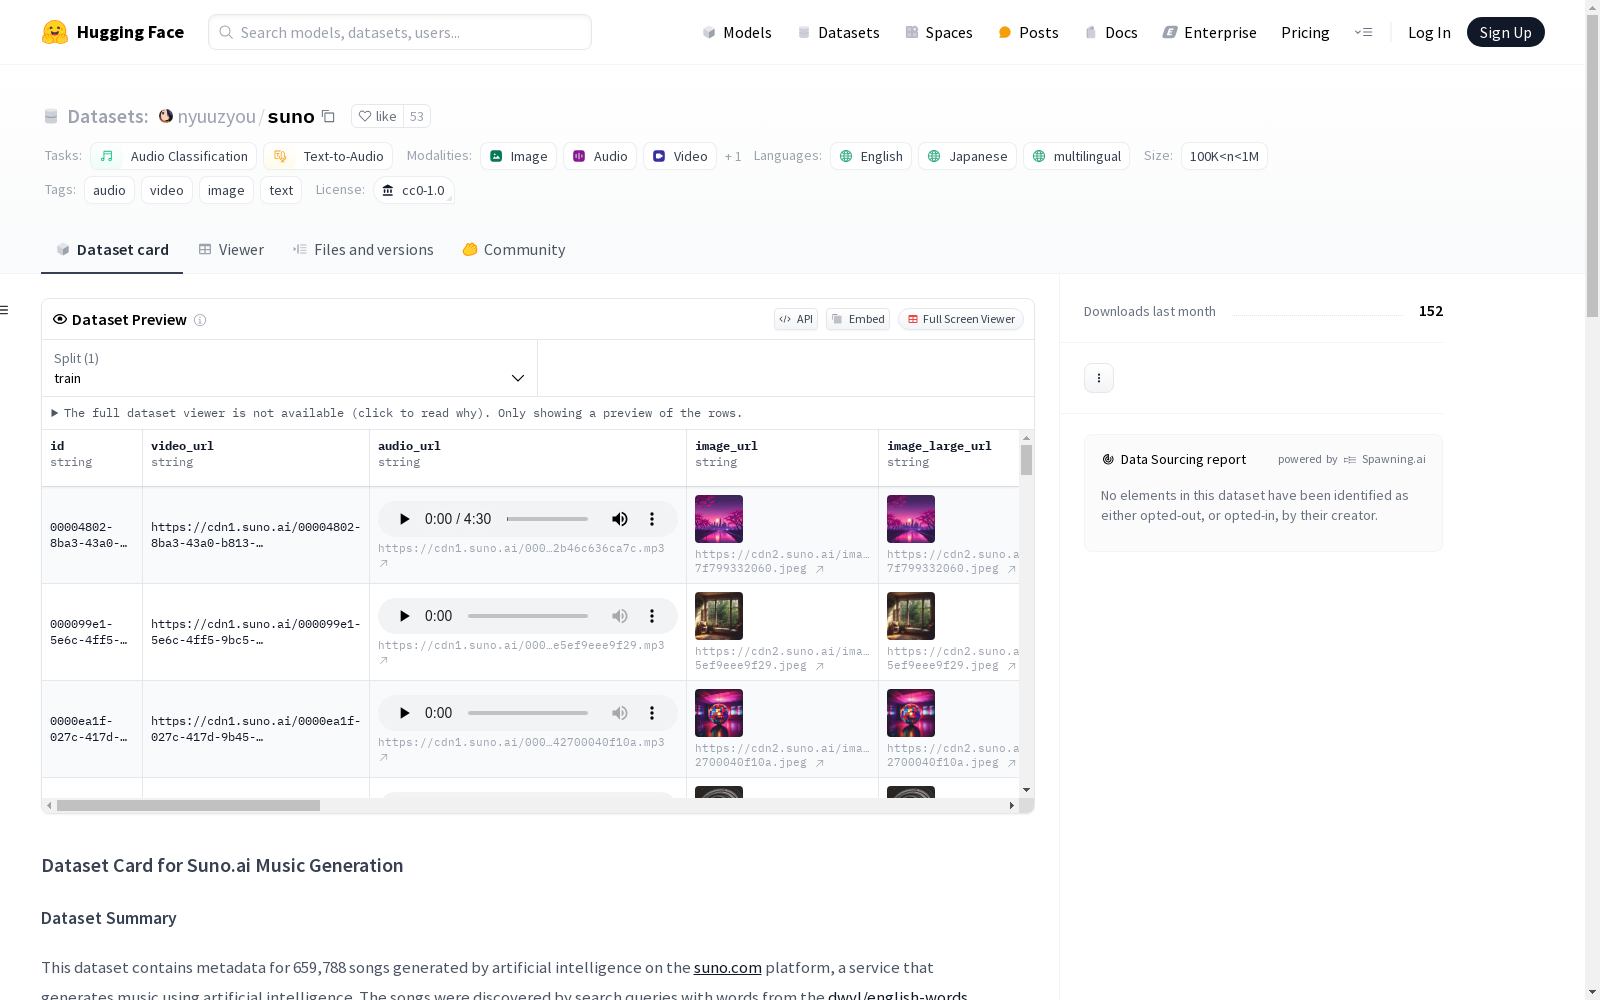Like the suno dataset
This screenshot has width=1600, height=1000.
click(x=378, y=116)
